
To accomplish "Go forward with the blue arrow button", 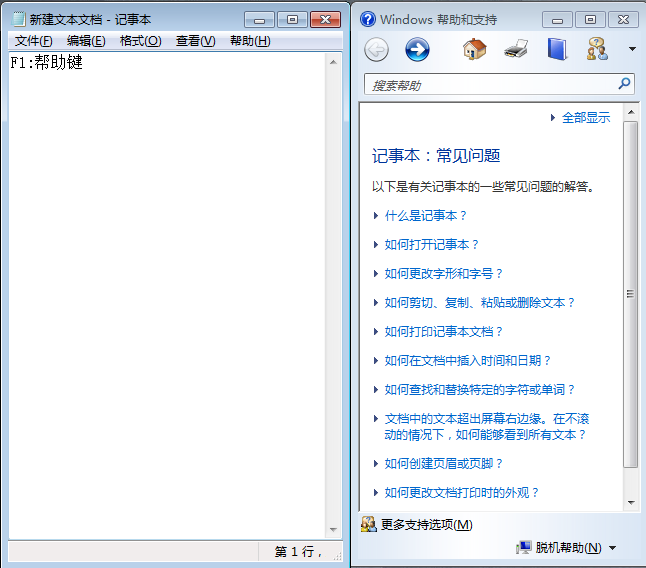I will click(x=417, y=49).
